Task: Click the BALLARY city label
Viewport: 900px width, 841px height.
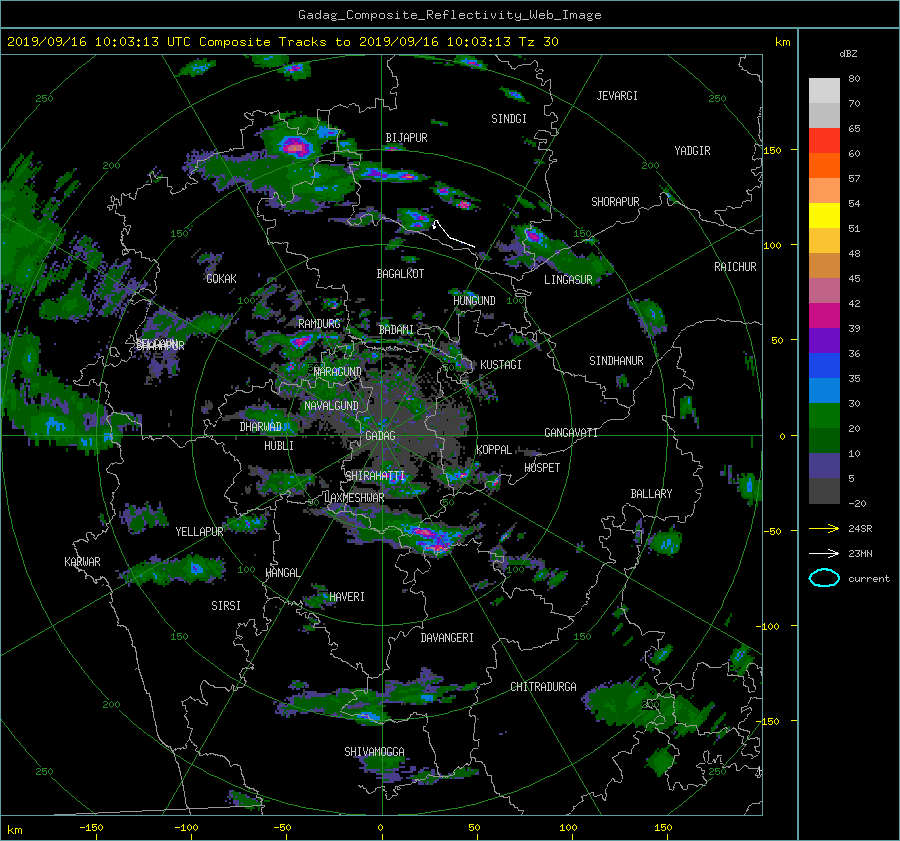Action: pos(651,494)
